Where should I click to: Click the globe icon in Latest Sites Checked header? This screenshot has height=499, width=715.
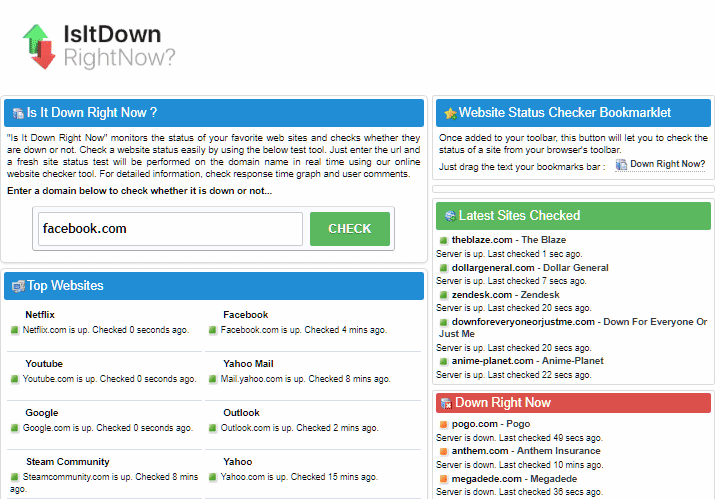click(x=451, y=216)
